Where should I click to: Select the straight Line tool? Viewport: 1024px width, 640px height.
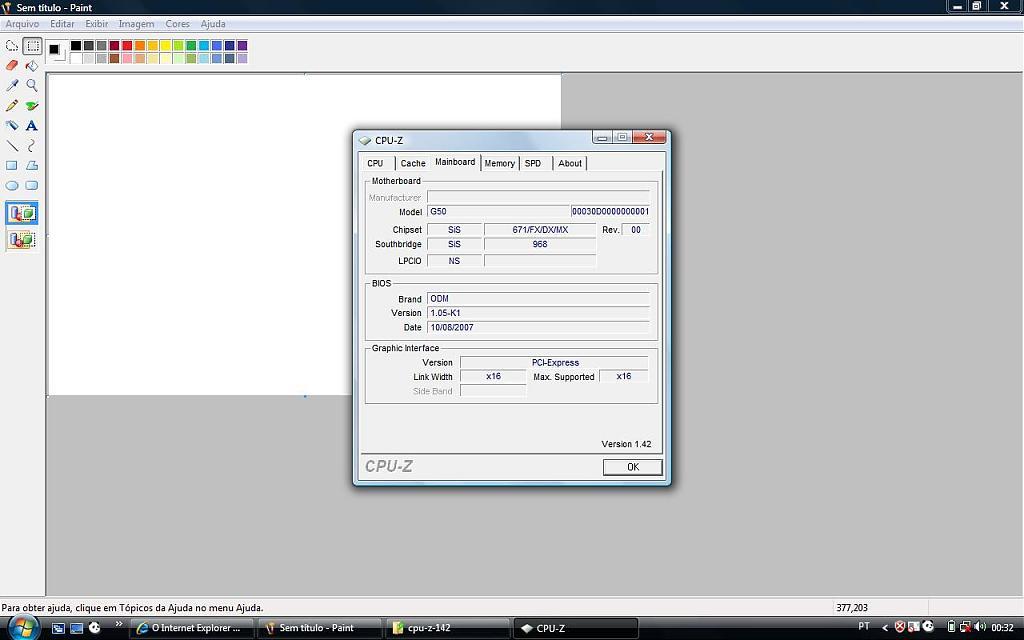12,146
